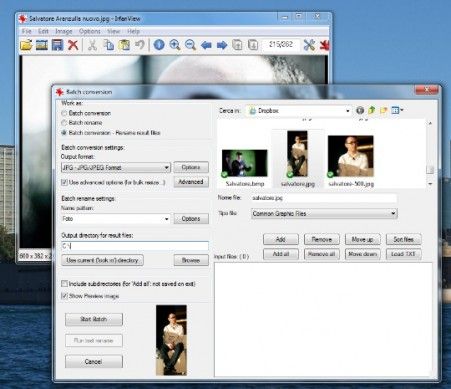The image size is (451, 389).
Task: Toggle Use advanced options for bulk resize
Action: coord(64,182)
